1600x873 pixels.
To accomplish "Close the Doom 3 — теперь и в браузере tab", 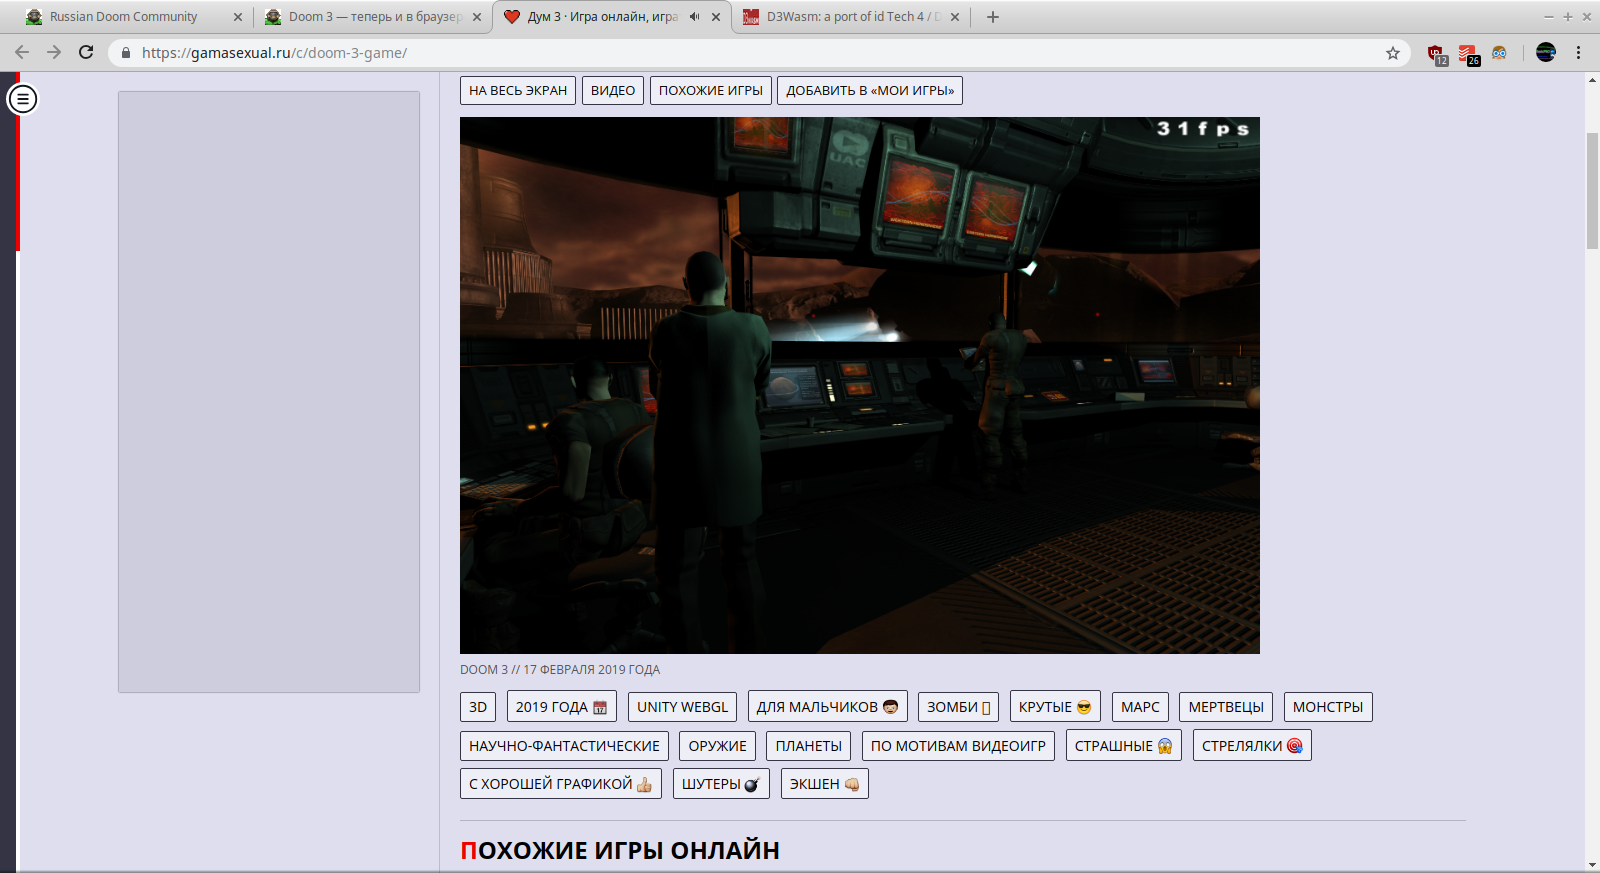I will (477, 17).
